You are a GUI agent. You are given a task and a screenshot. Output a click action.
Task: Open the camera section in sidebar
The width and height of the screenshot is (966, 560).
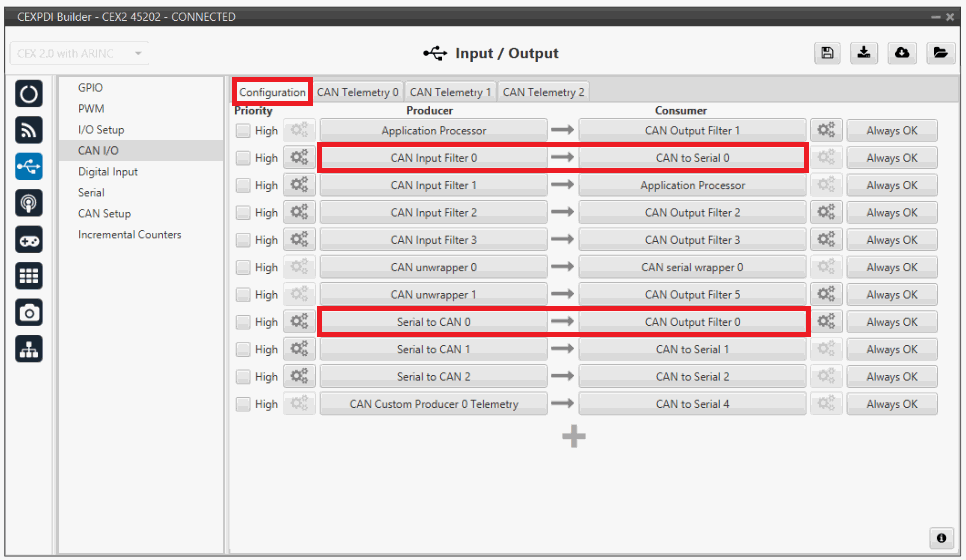[x=29, y=313]
